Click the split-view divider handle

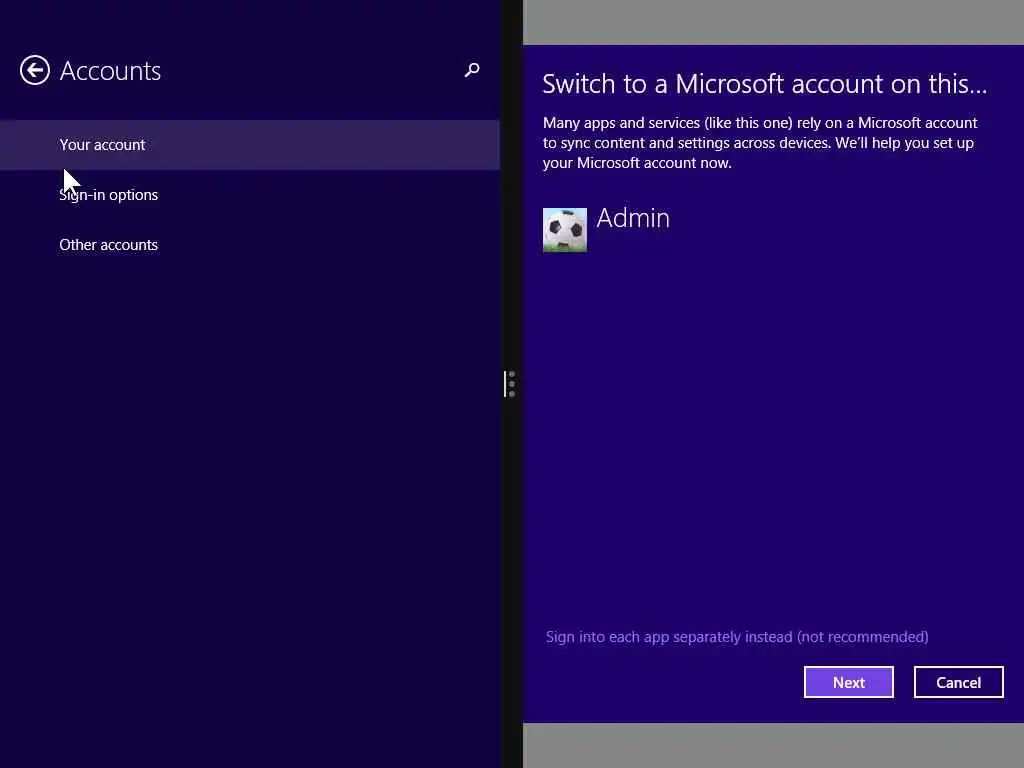pyautogui.click(x=509, y=384)
